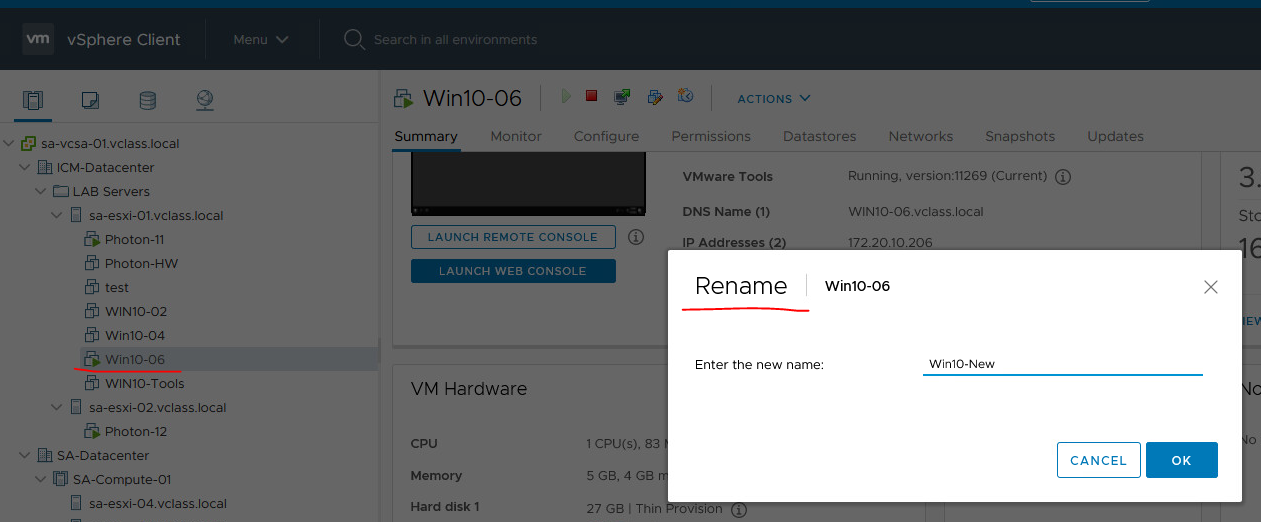Click the LAUNCH WEB CONSOLE button

click(x=513, y=271)
